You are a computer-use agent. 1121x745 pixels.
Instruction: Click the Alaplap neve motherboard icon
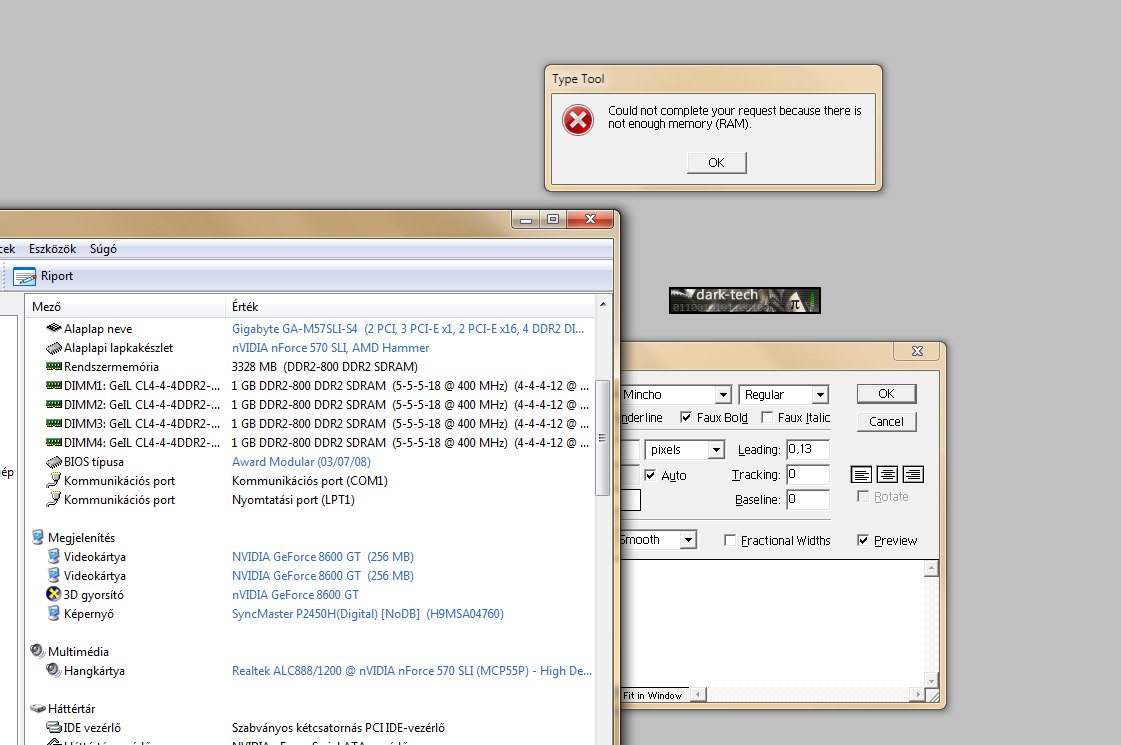(x=54, y=328)
